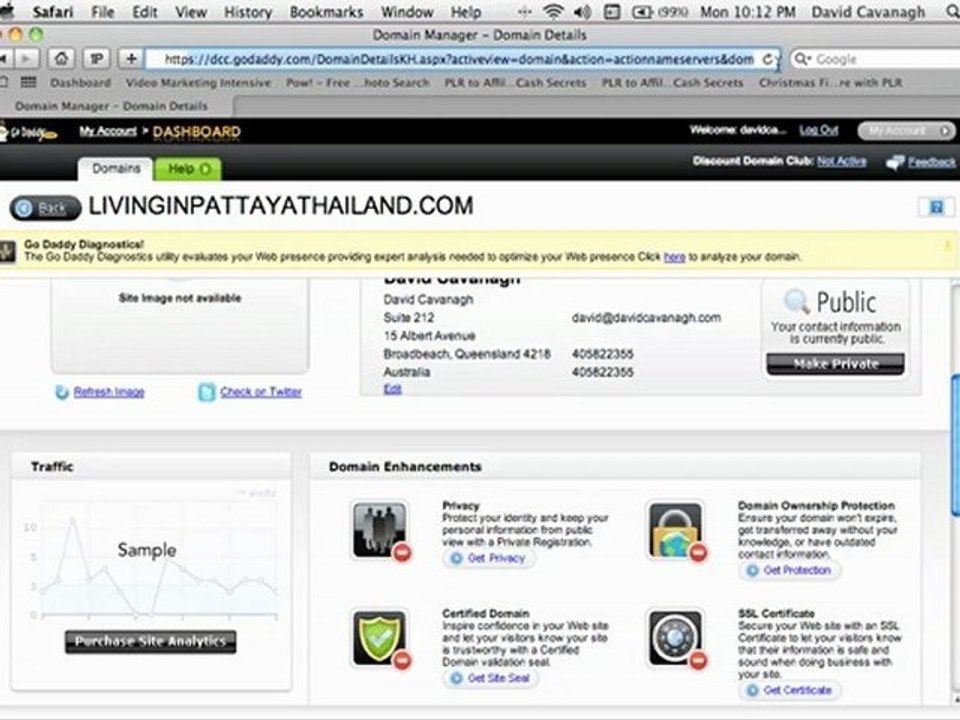This screenshot has height=720, width=960.
Task: Click the Feedback megaphone icon
Action: point(894,162)
